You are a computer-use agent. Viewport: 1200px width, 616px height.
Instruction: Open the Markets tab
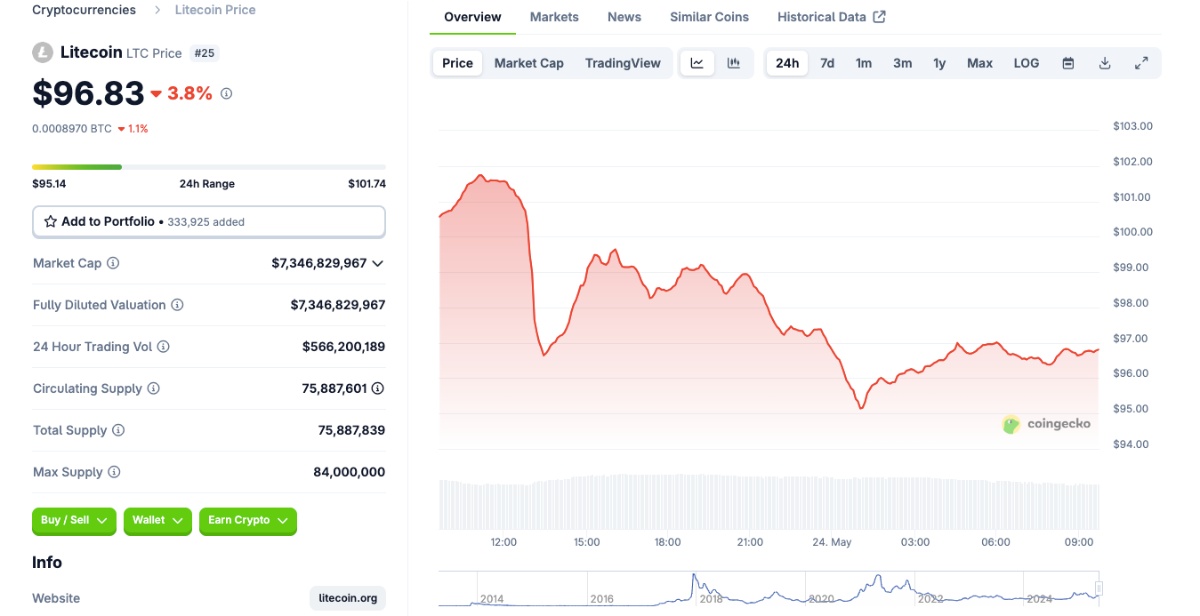click(554, 17)
